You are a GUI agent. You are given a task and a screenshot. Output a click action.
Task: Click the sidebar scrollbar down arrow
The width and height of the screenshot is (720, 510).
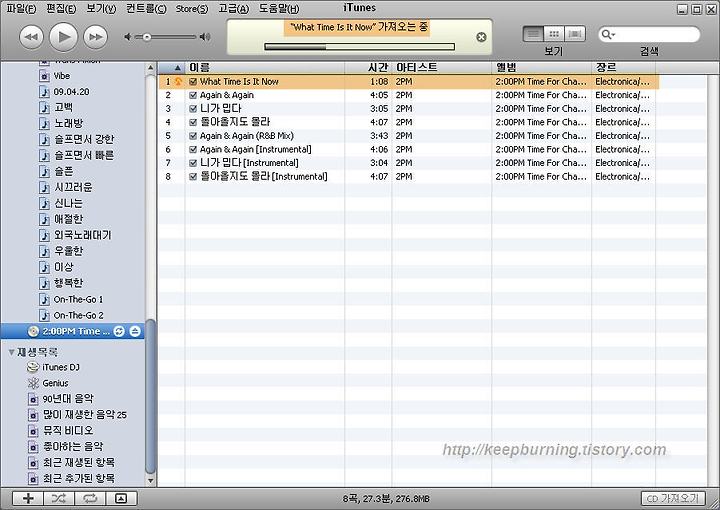coord(150,481)
